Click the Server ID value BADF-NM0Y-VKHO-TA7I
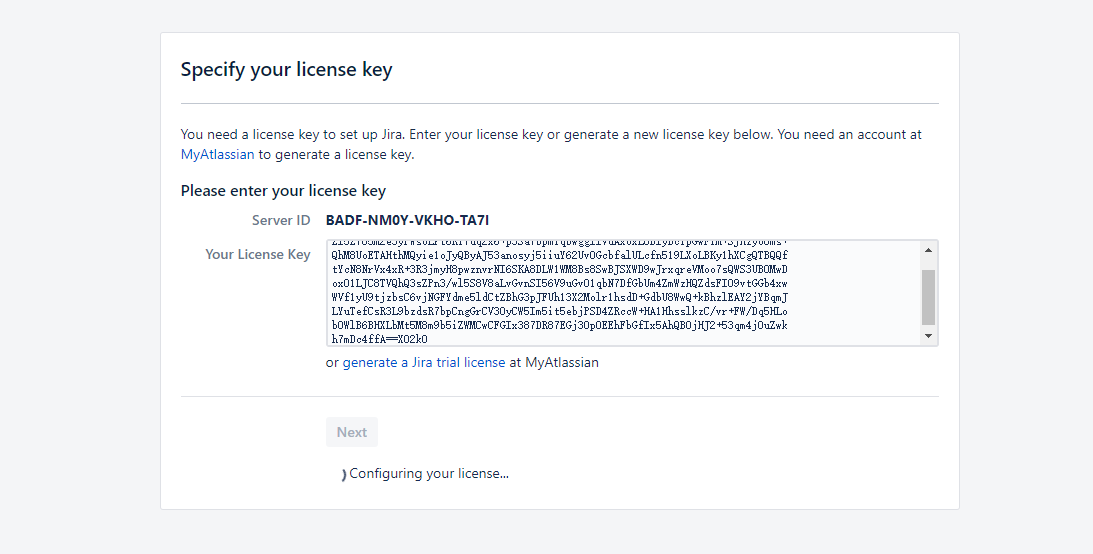Screen dimensions: 1093x554 (x=408, y=220)
